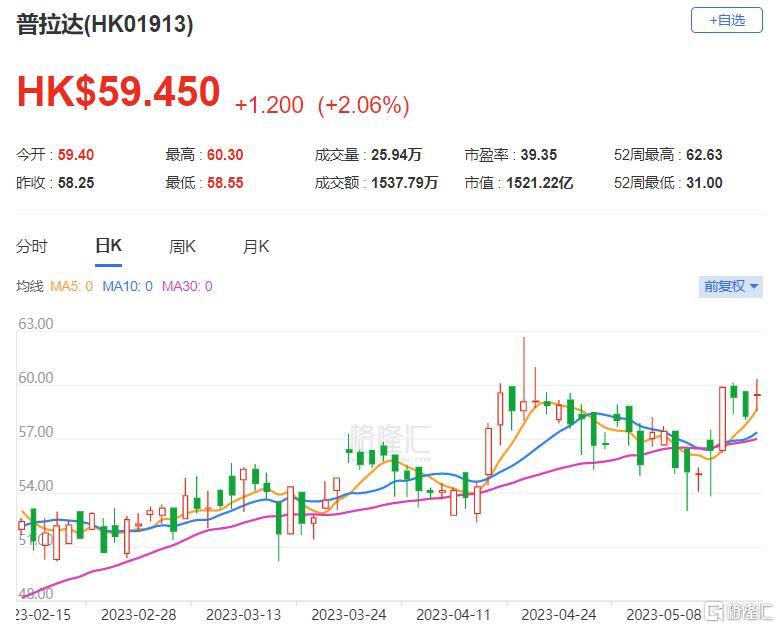Open the 月K monthly chart tab
The height and width of the screenshot is (628, 779).
(256, 246)
